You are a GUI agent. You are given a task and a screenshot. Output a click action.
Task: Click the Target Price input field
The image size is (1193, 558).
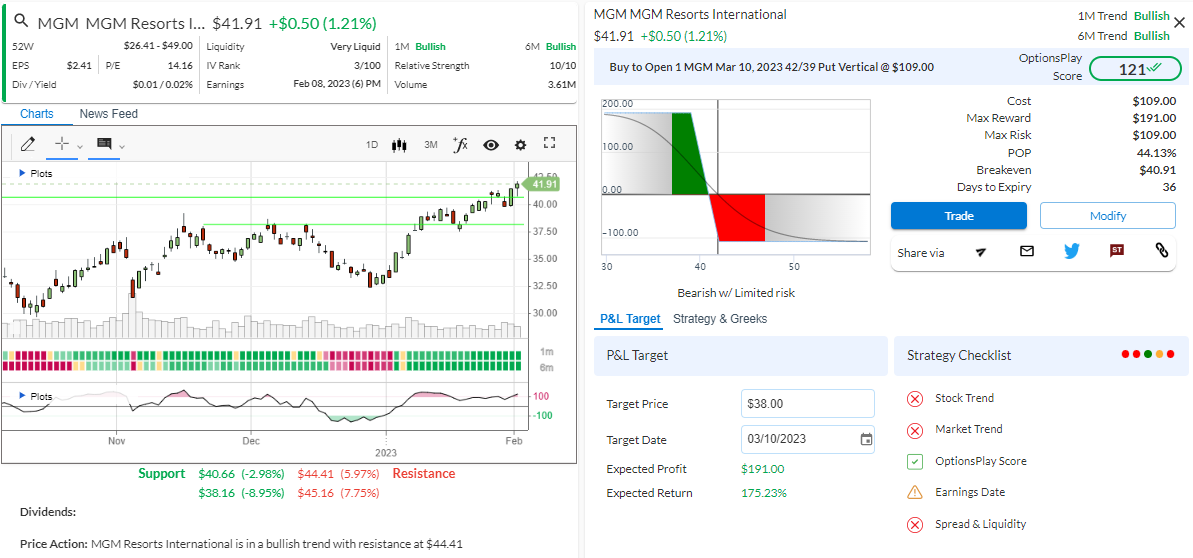click(807, 403)
